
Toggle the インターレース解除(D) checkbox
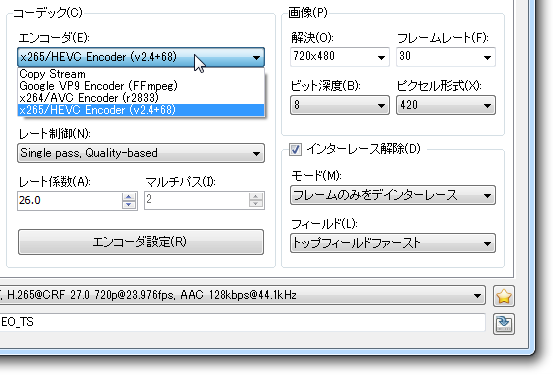tap(295, 149)
